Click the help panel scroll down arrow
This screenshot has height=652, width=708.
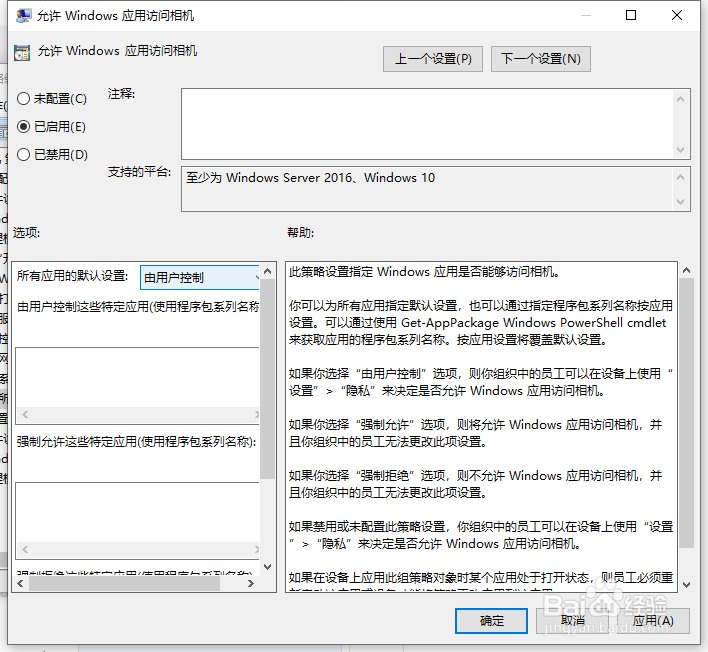[x=686, y=585]
